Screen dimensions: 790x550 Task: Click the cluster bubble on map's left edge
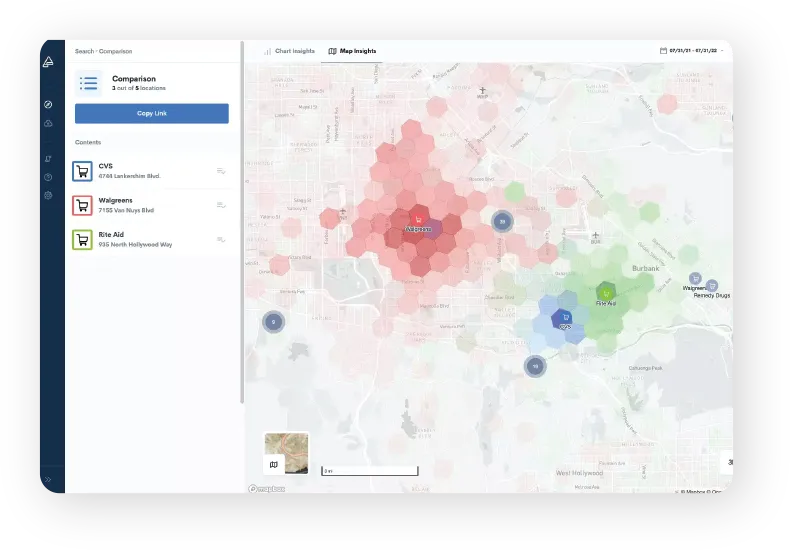[x=274, y=322]
